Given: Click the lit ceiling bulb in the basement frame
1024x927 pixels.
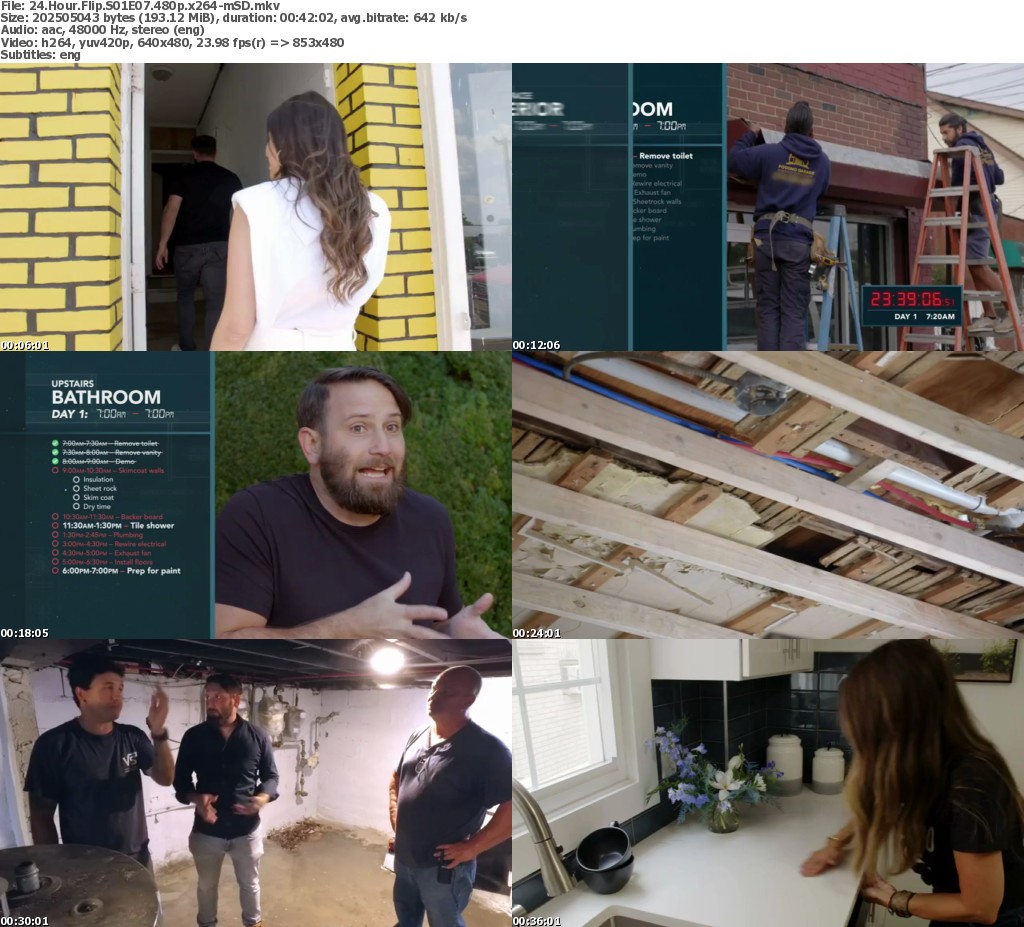Looking at the screenshot, I should coord(387,659).
